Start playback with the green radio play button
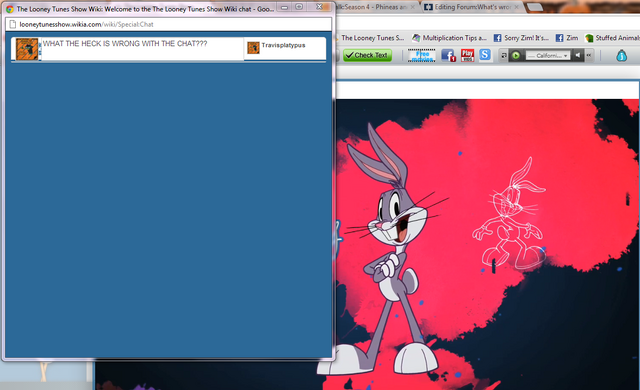Viewport: 640px width, 390px height. (x=516, y=55)
